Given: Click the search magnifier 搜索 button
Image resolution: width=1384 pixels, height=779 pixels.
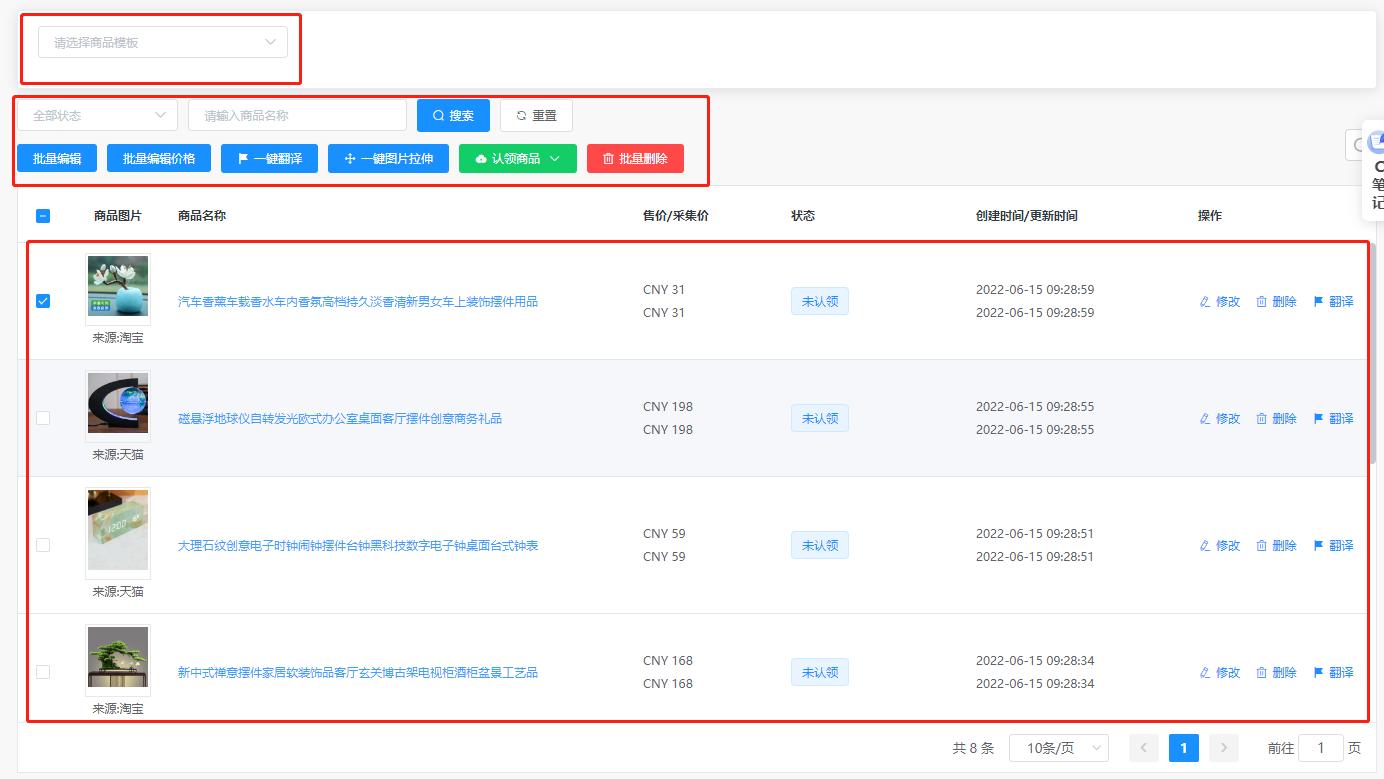Looking at the screenshot, I should [x=453, y=116].
